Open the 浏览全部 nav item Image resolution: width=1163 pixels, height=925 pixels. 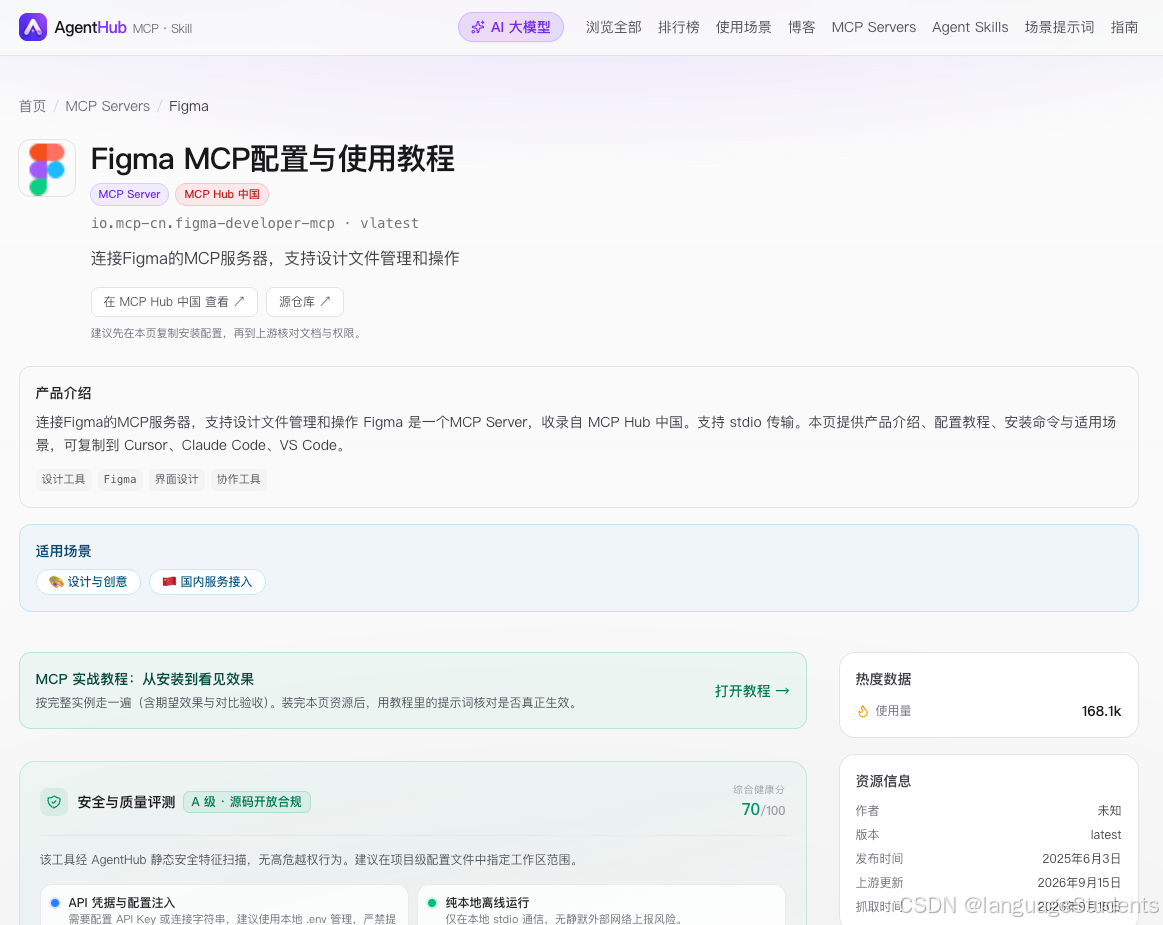(x=613, y=27)
